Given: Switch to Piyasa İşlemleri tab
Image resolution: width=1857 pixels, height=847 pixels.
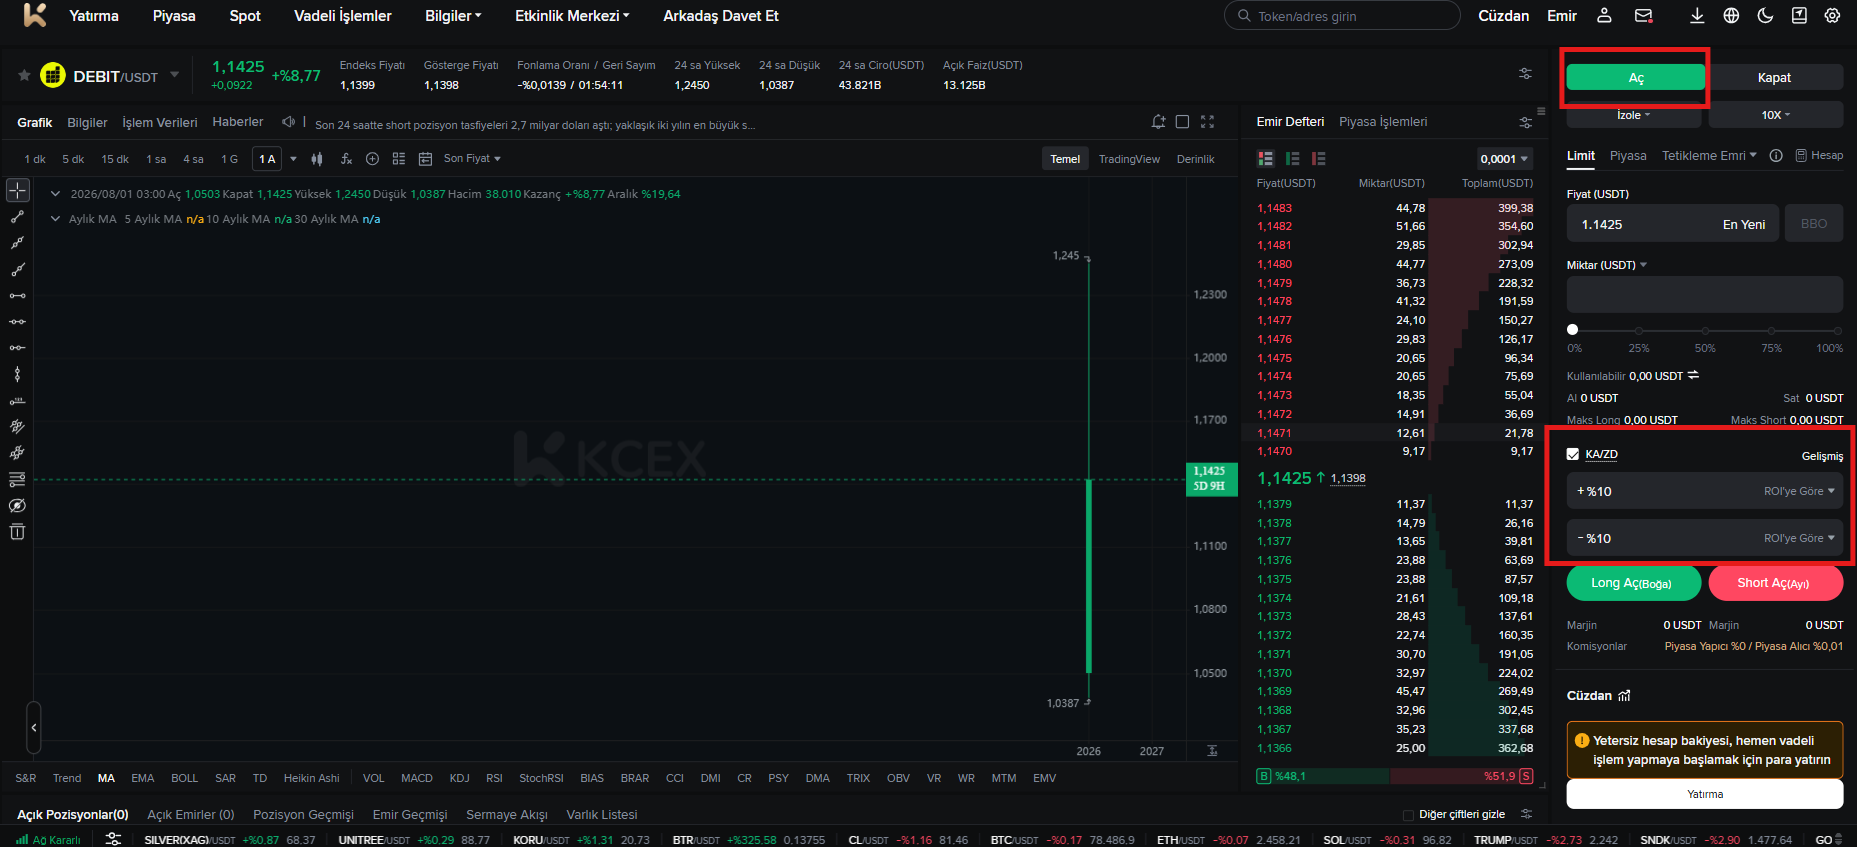Looking at the screenshot, I should pyautogui.click(x=1383, y=122).
